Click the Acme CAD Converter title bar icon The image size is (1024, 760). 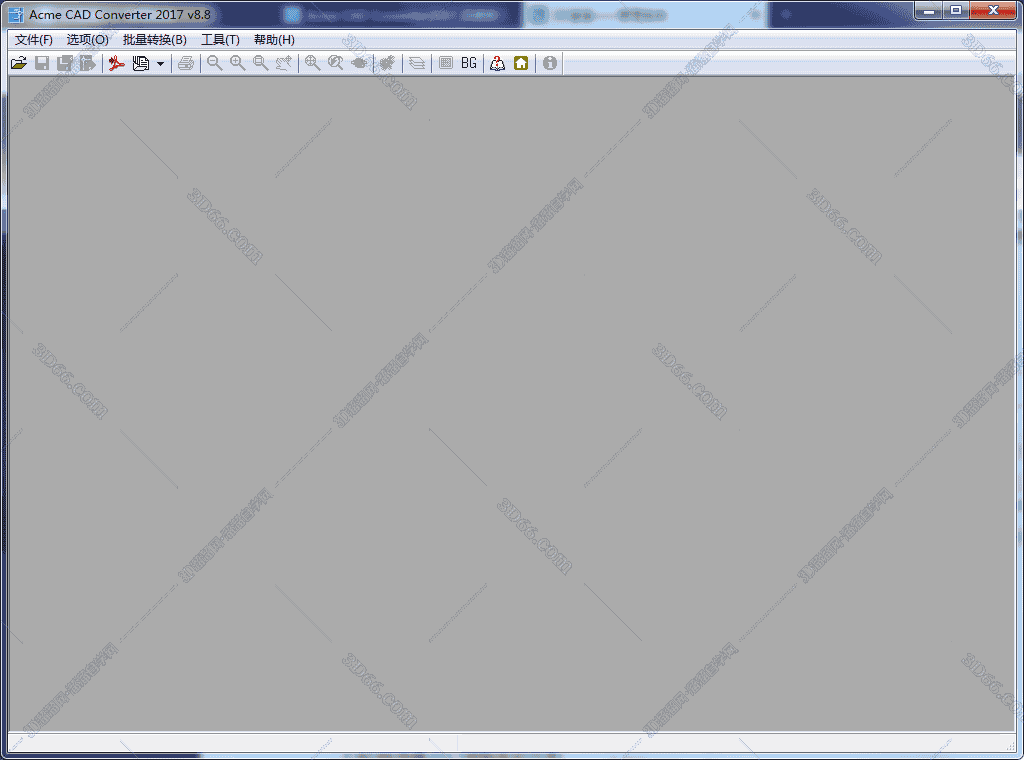click(x=16, y=14)
